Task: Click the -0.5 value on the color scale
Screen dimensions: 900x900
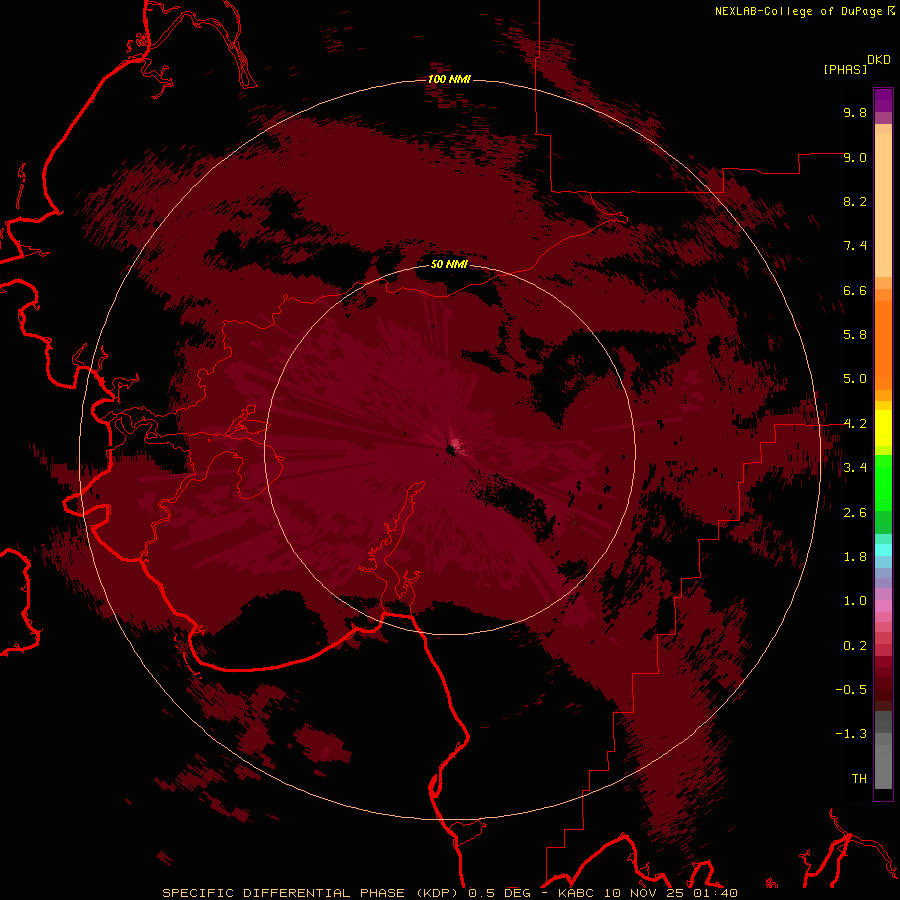Action: (851, 690)
